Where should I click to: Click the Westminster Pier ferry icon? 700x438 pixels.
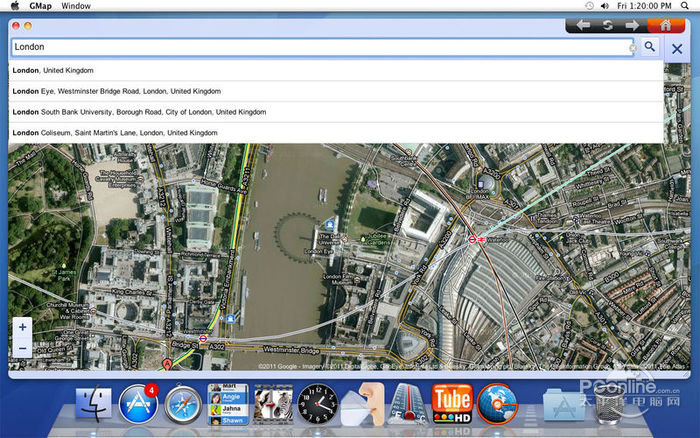[230, 319]
